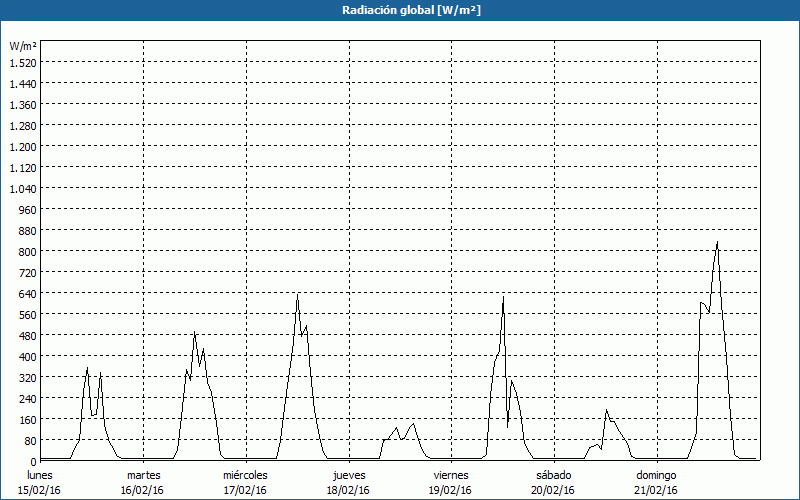Screen dimensions: 800x500
Task: Click the "martes" day label
Action: tap(143, 475)
